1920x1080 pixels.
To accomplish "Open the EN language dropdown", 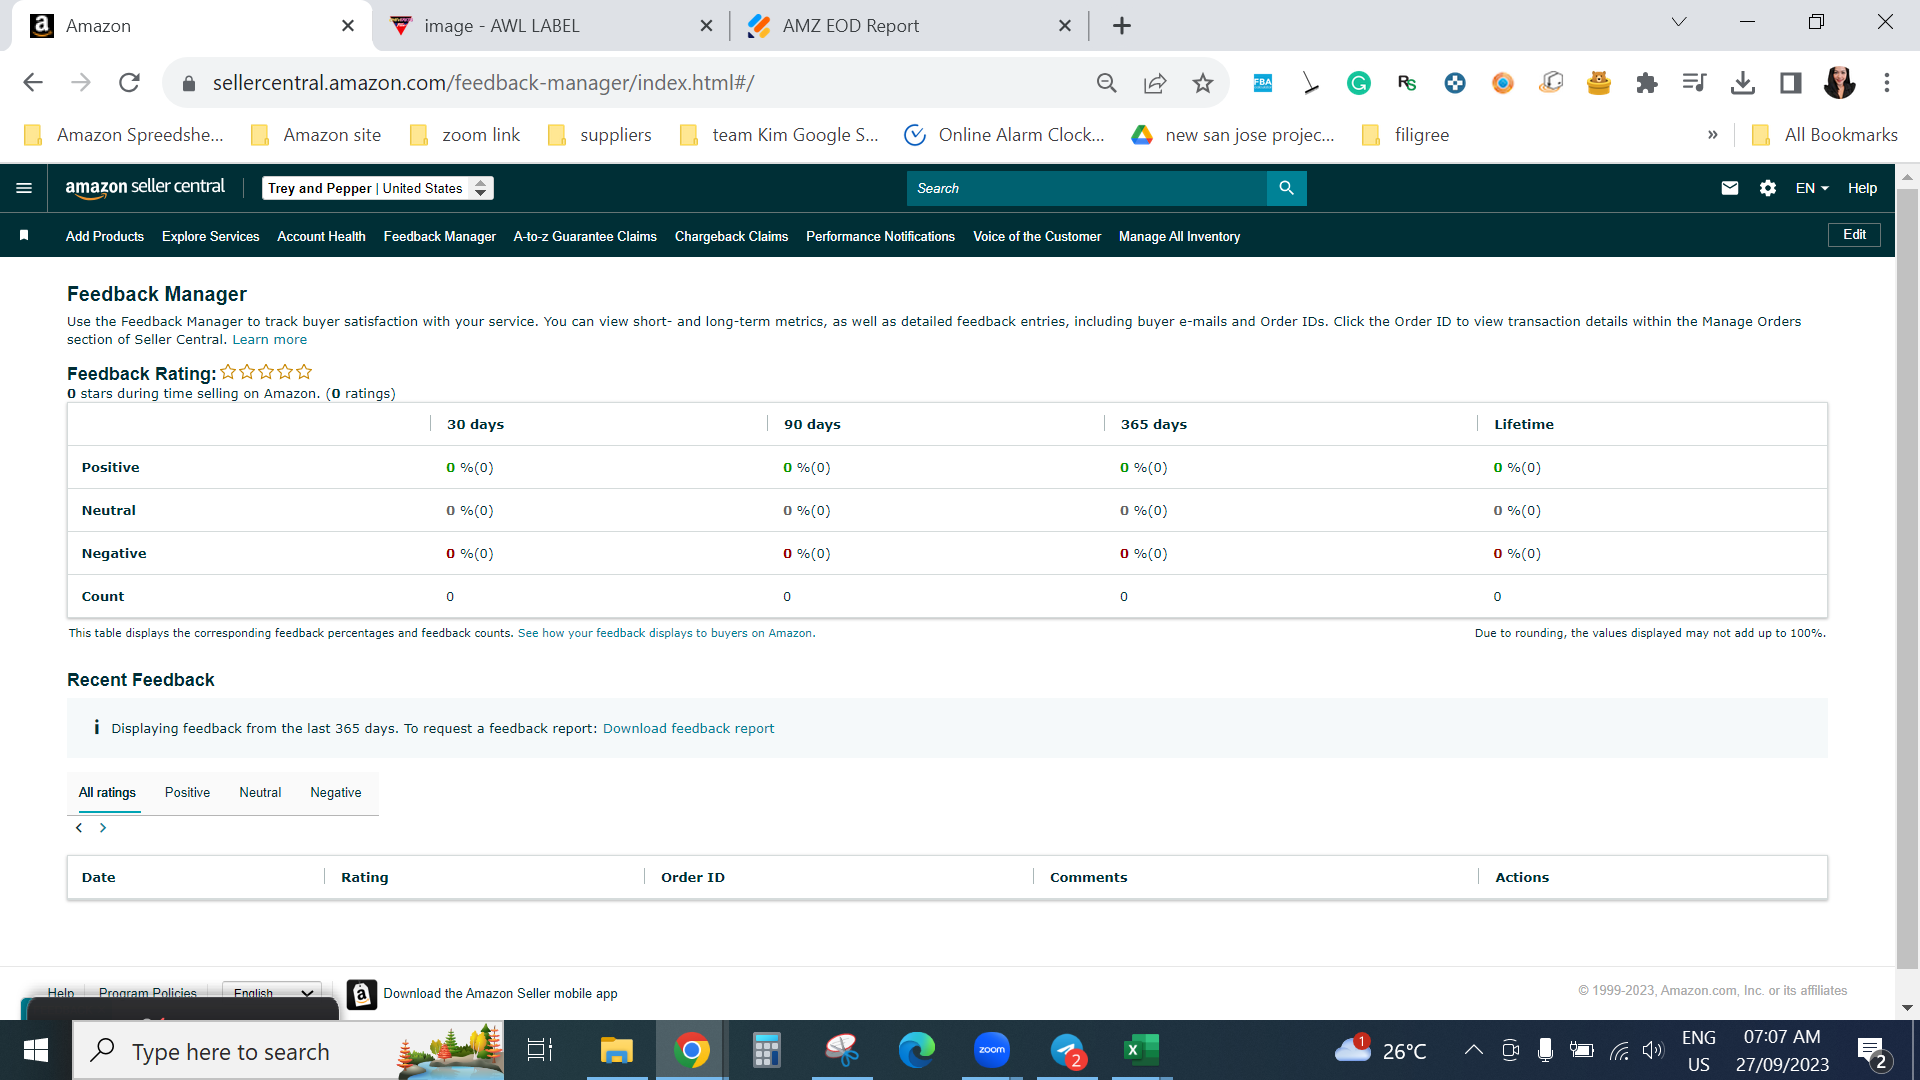I will pyautogui.click(x=1811, y=188).
